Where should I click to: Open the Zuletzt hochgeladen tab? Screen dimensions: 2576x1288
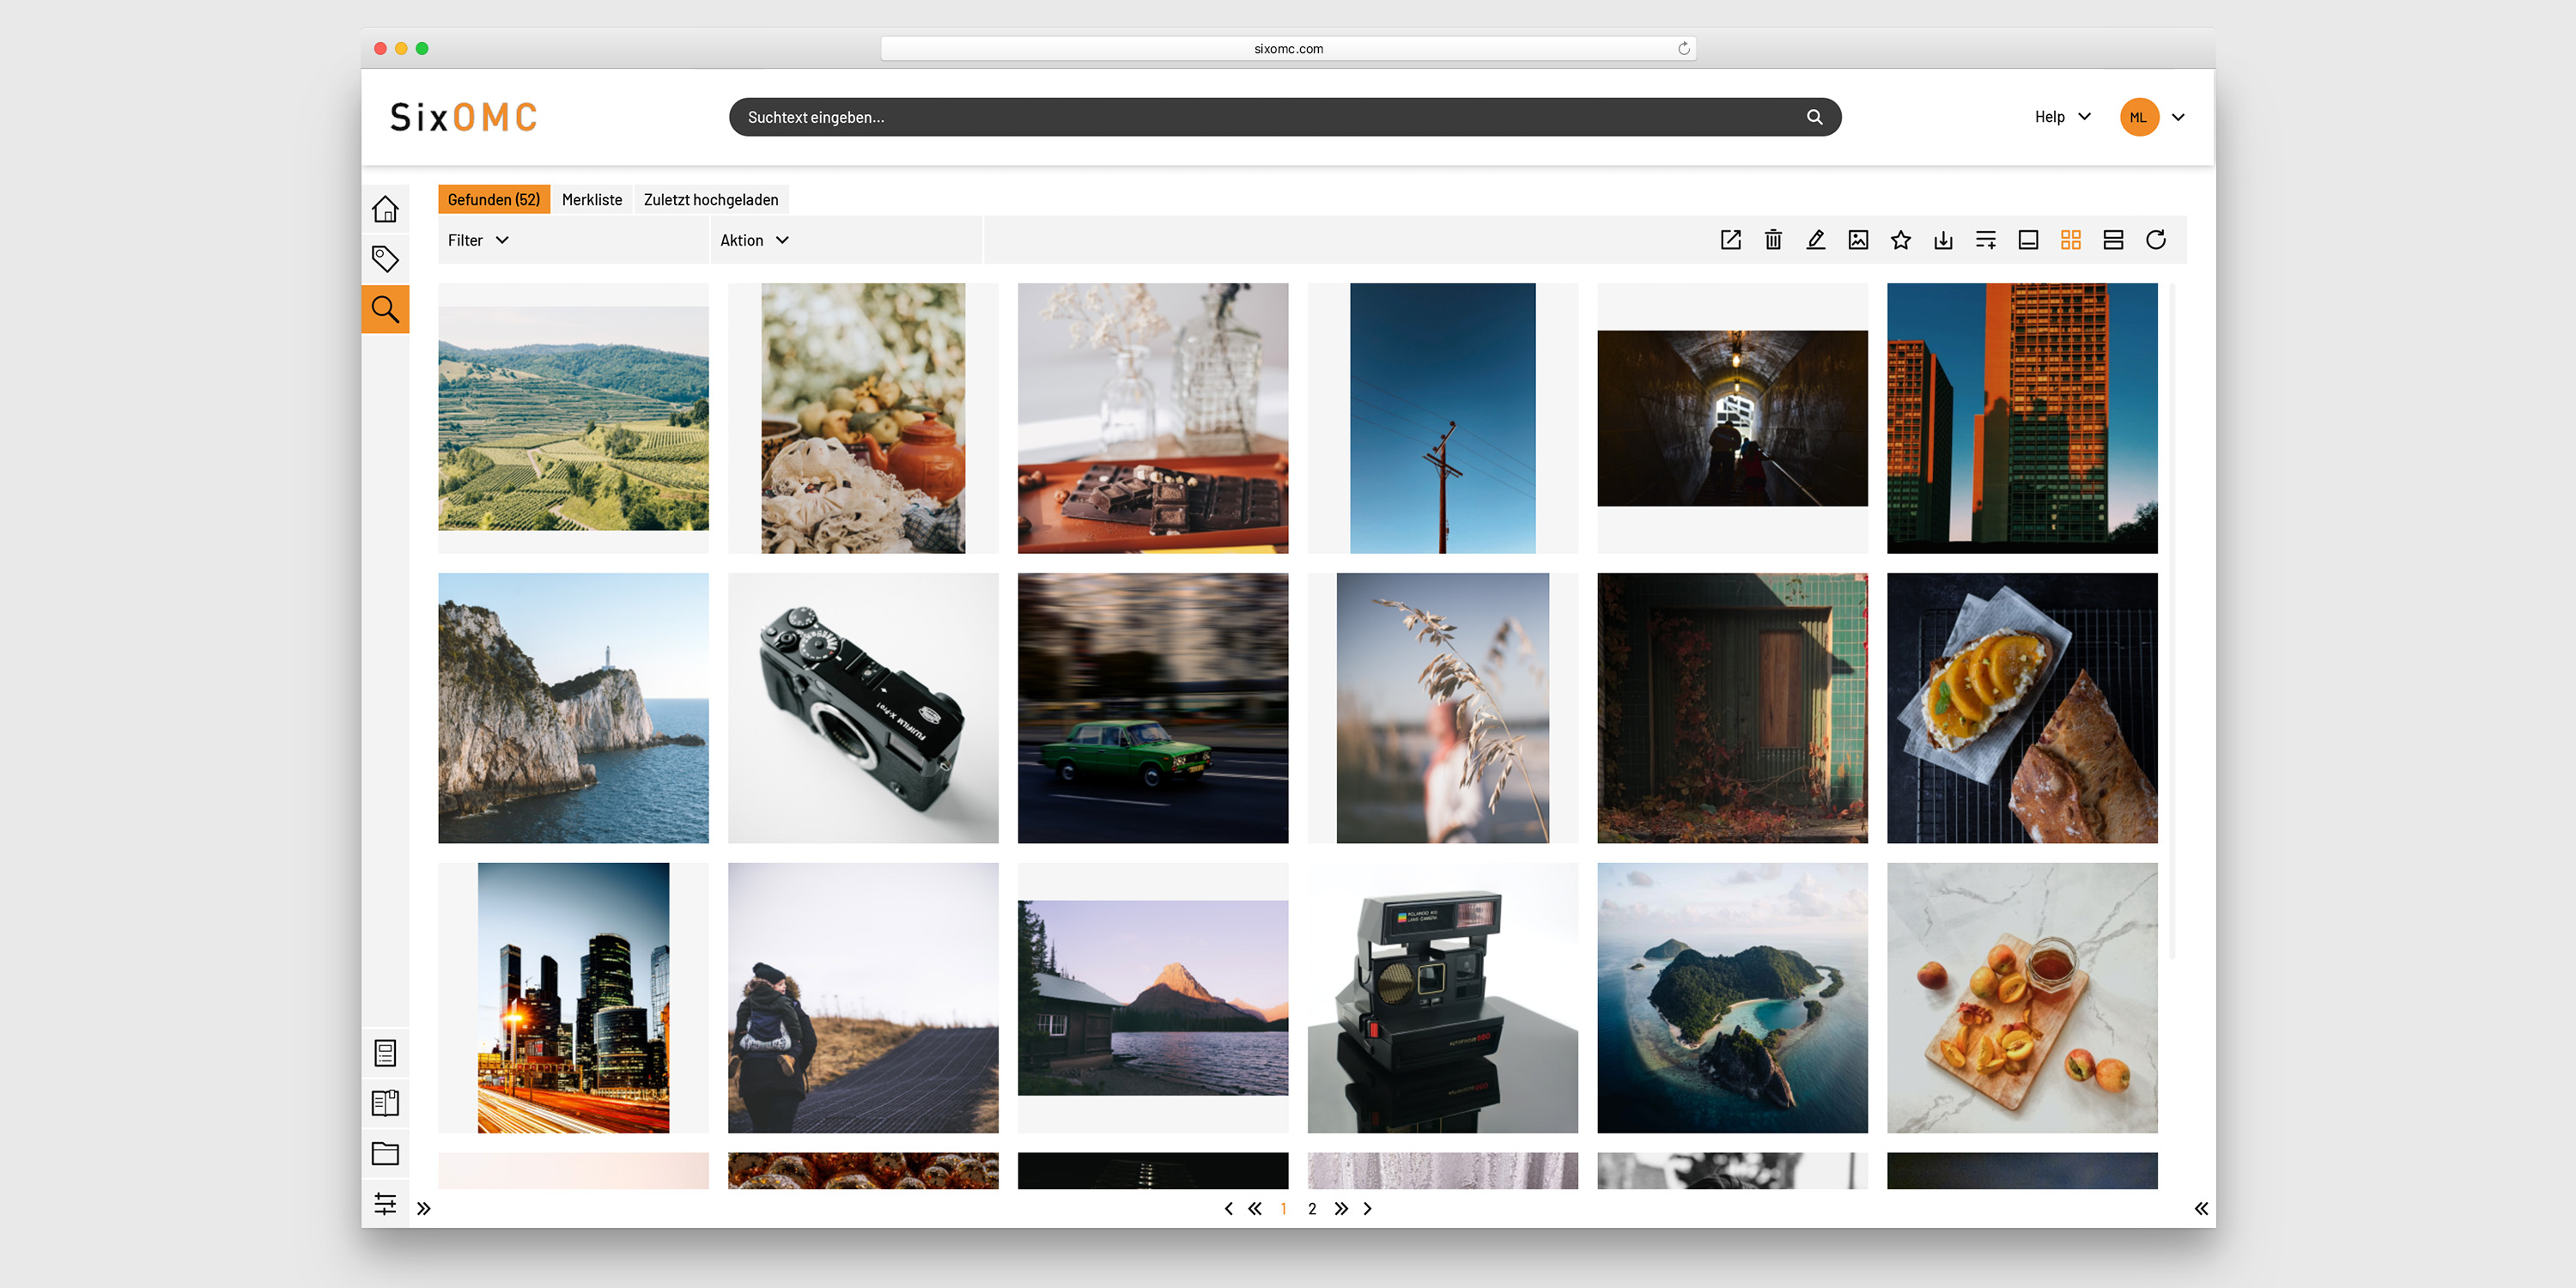(711, 200)
